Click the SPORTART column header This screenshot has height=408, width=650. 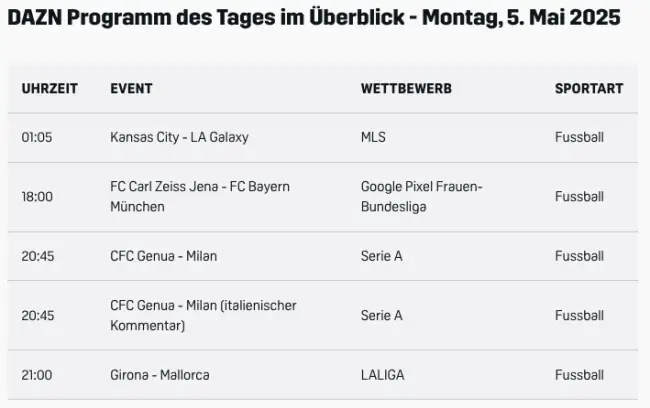(x=588, y=89)
